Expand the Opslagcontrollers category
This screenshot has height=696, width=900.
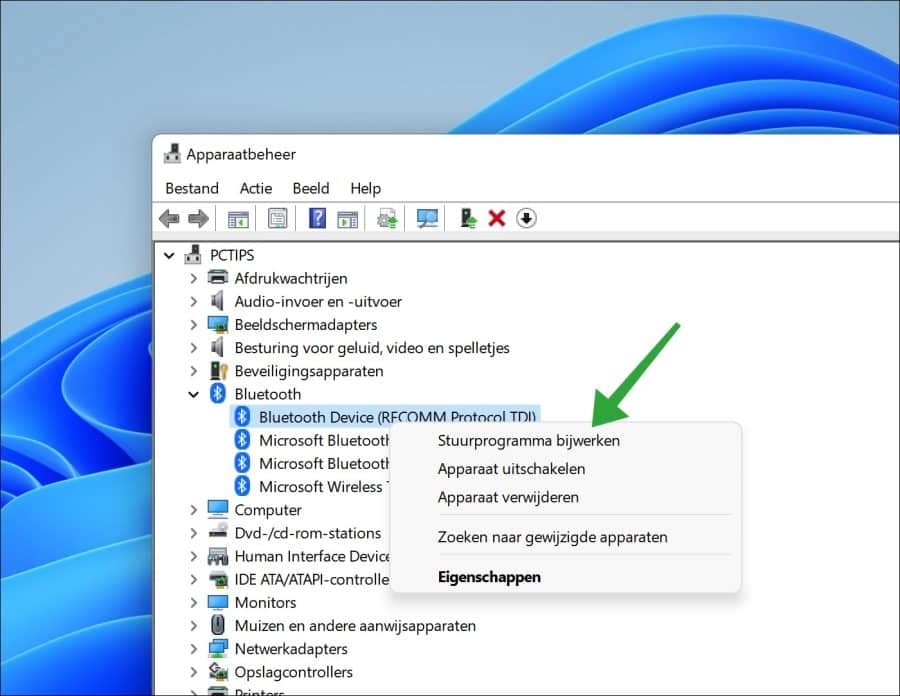coord(193,672)
